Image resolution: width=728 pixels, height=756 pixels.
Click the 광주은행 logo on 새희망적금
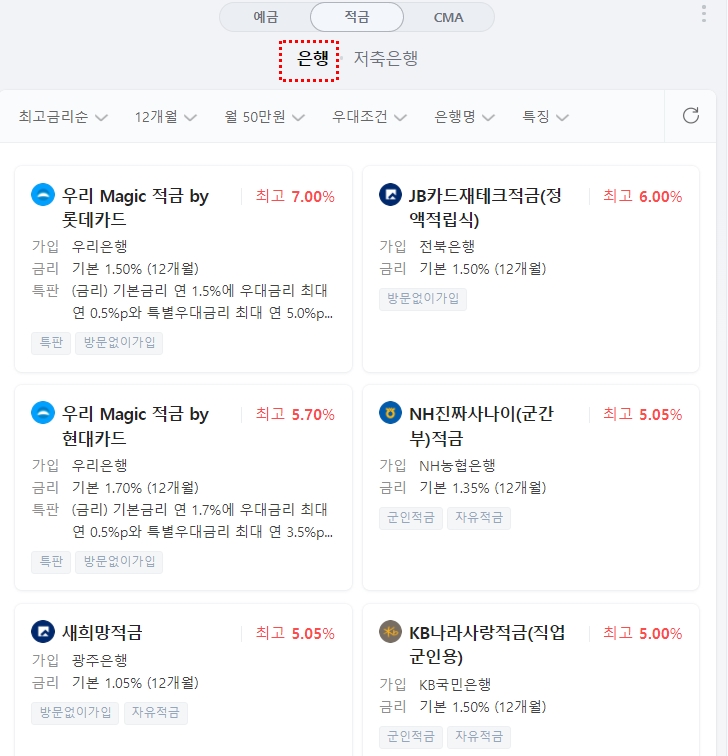click(43, 632)
